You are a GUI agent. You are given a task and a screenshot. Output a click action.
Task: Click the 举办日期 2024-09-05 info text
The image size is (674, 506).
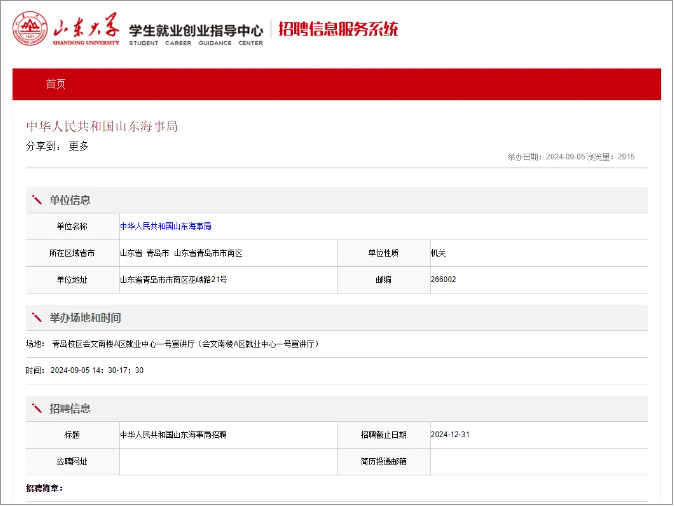click(x=546, y=157)
